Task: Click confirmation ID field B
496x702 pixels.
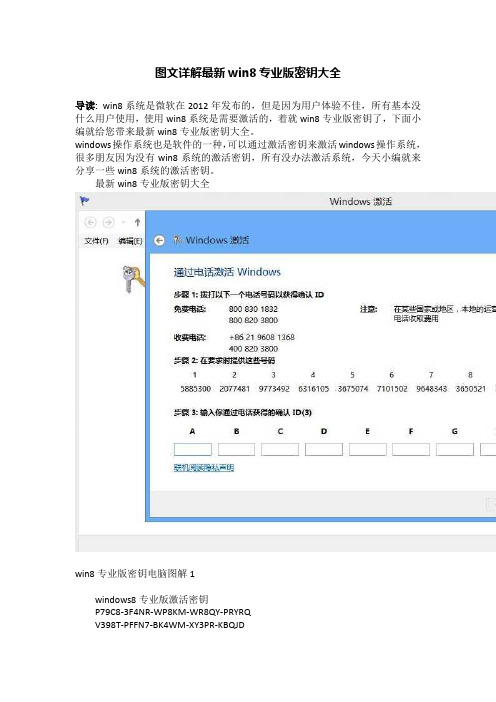Action: coord(236,449)
